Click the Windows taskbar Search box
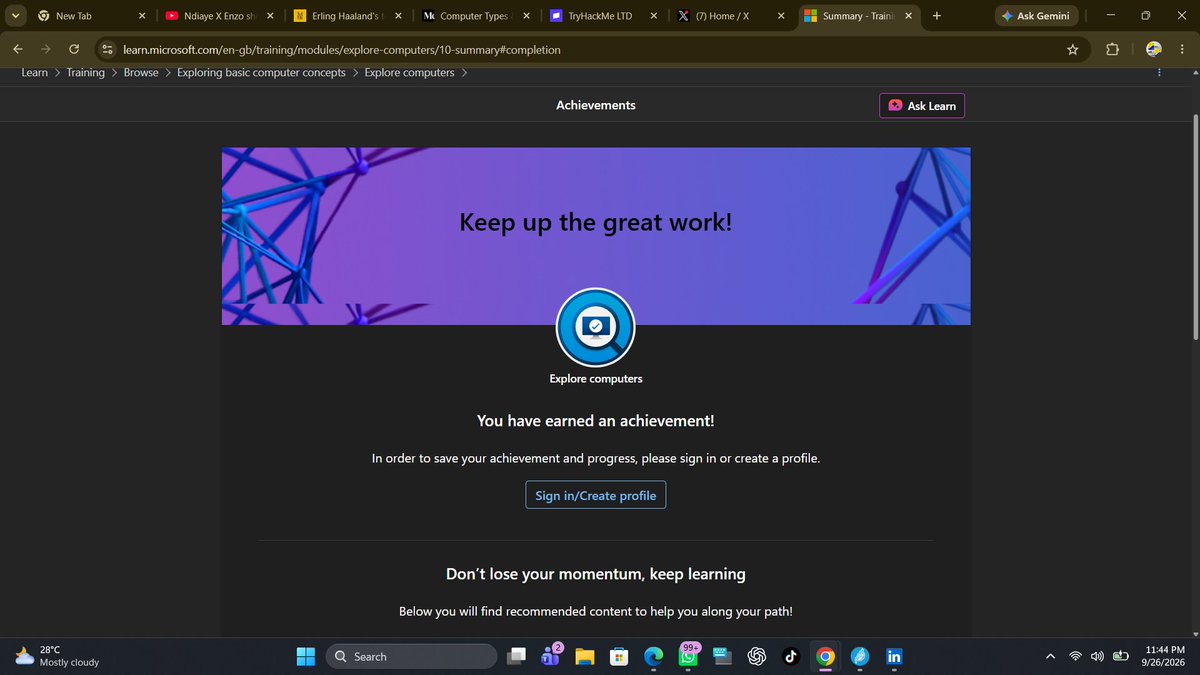Image resolution: width=1200 pixels, height=675 pixels. [411, 656]
